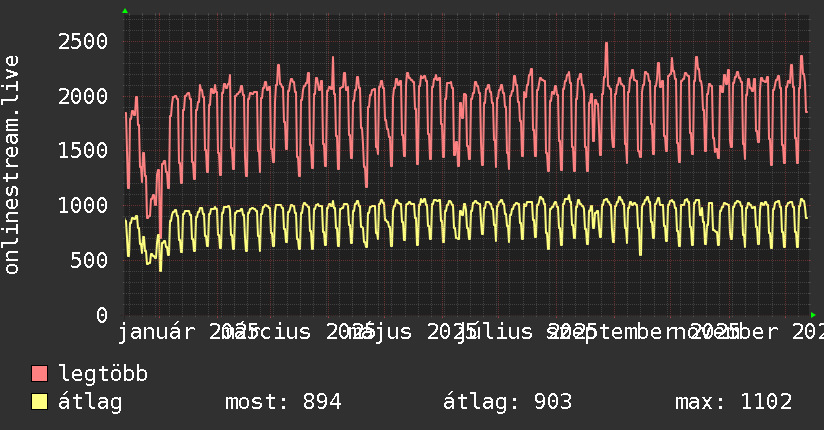The height and width of the screenshot is (430, 824).
Task: Click the green arrow atop the y-axis
Action: click(125, 11)
